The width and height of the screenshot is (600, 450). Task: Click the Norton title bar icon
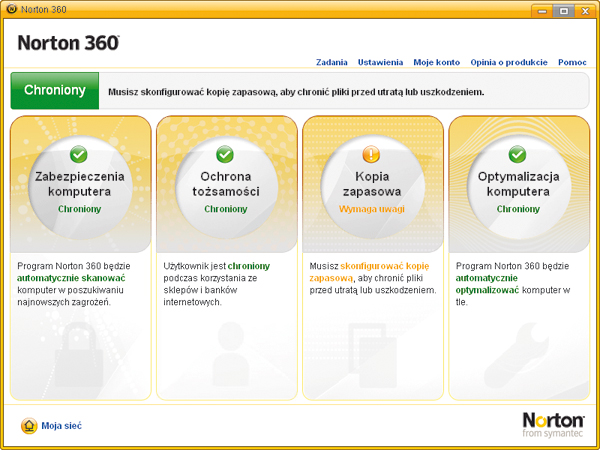10,10
